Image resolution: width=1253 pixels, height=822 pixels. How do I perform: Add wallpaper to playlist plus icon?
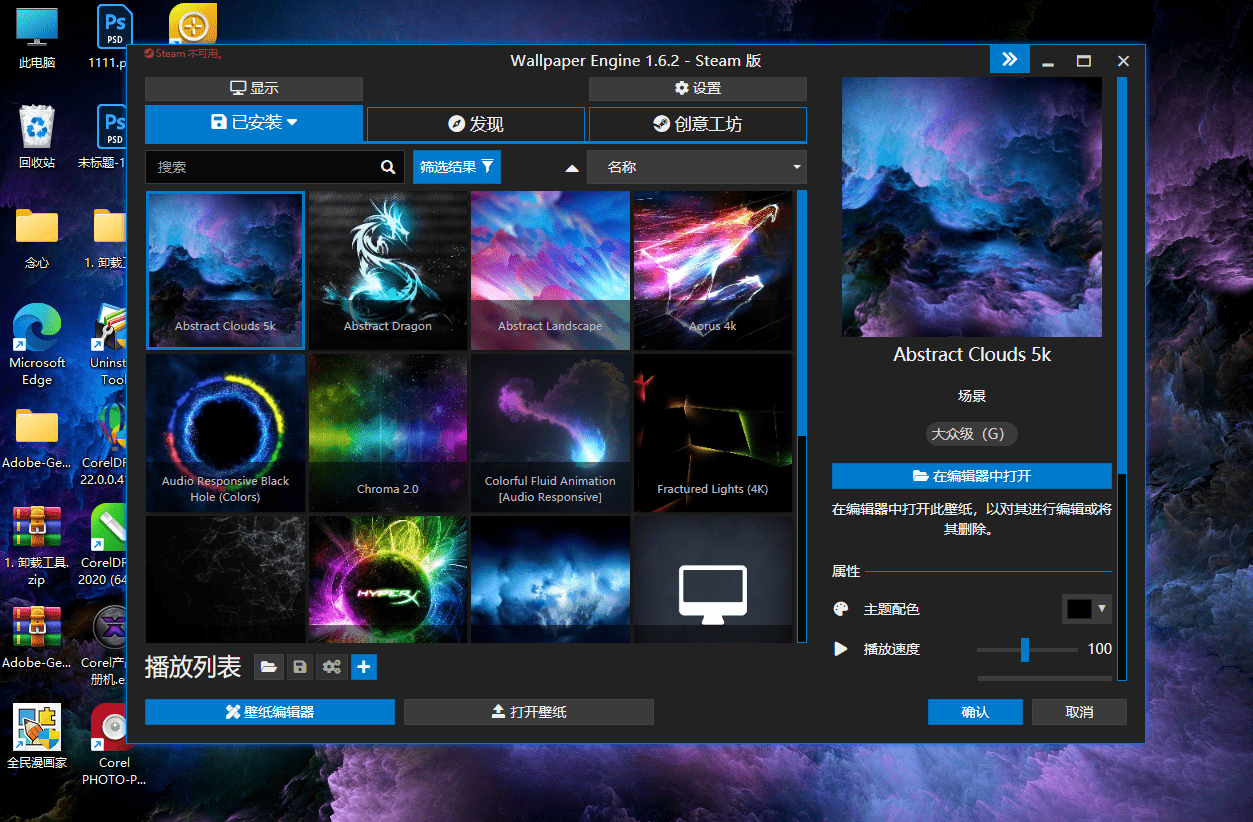(x=364, y=667)
